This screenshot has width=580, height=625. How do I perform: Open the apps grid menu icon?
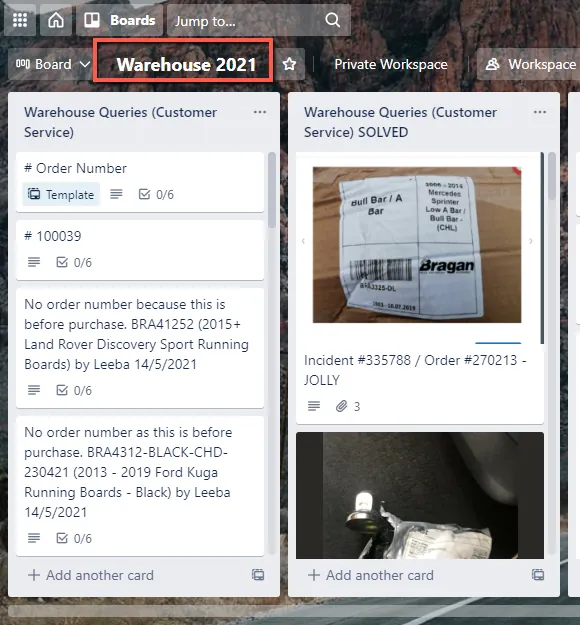[x=20, y=20]
